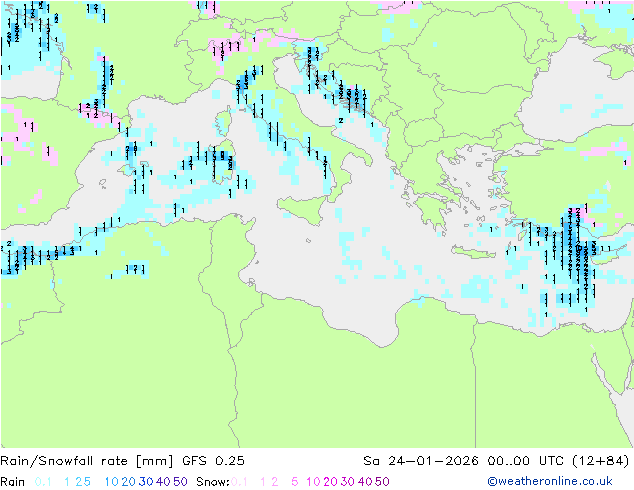Click the "Rain" legend label
This screenshot has height=490, width=634.
pos(13,482)
